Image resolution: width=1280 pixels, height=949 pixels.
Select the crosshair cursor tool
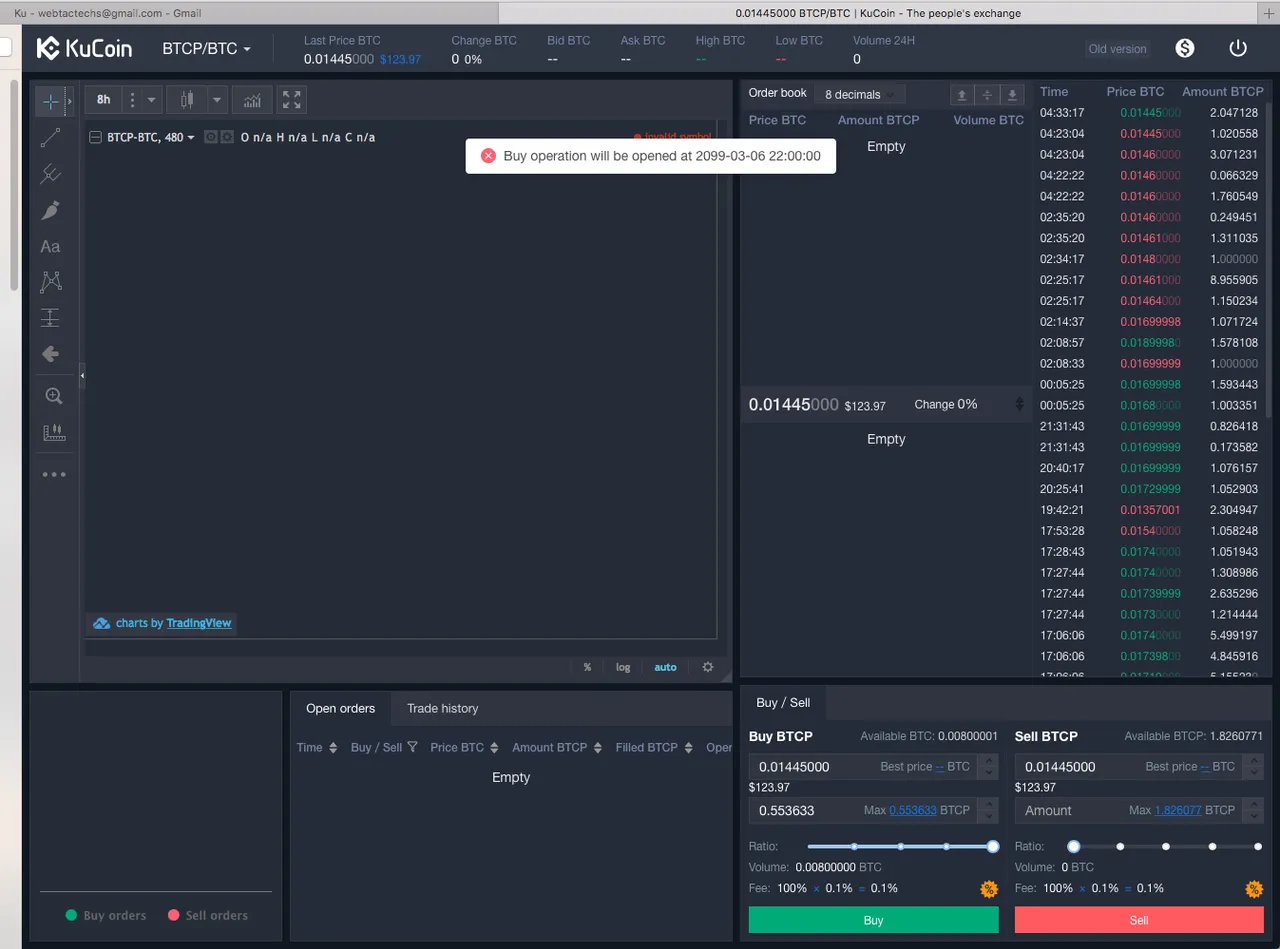tap(50, 101)
